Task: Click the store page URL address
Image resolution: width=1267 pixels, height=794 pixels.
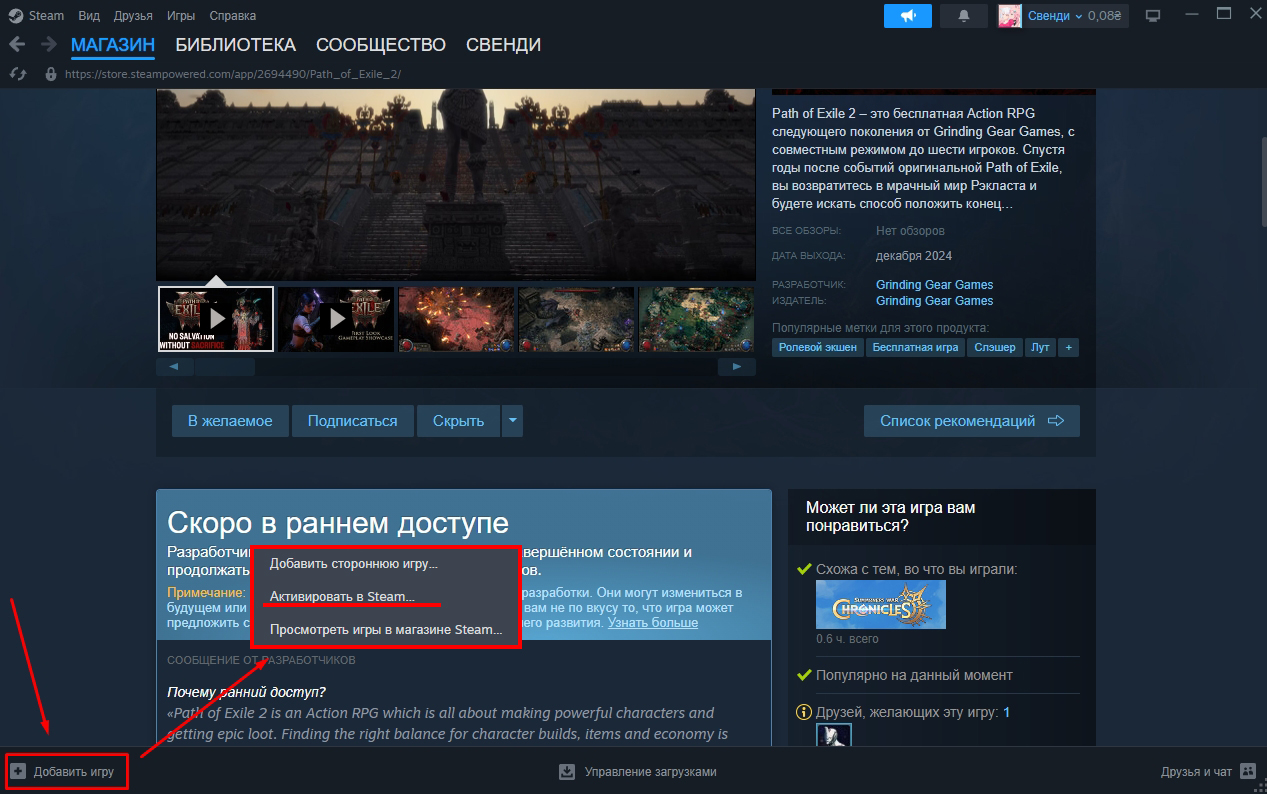Action: (x=233, y=74)
